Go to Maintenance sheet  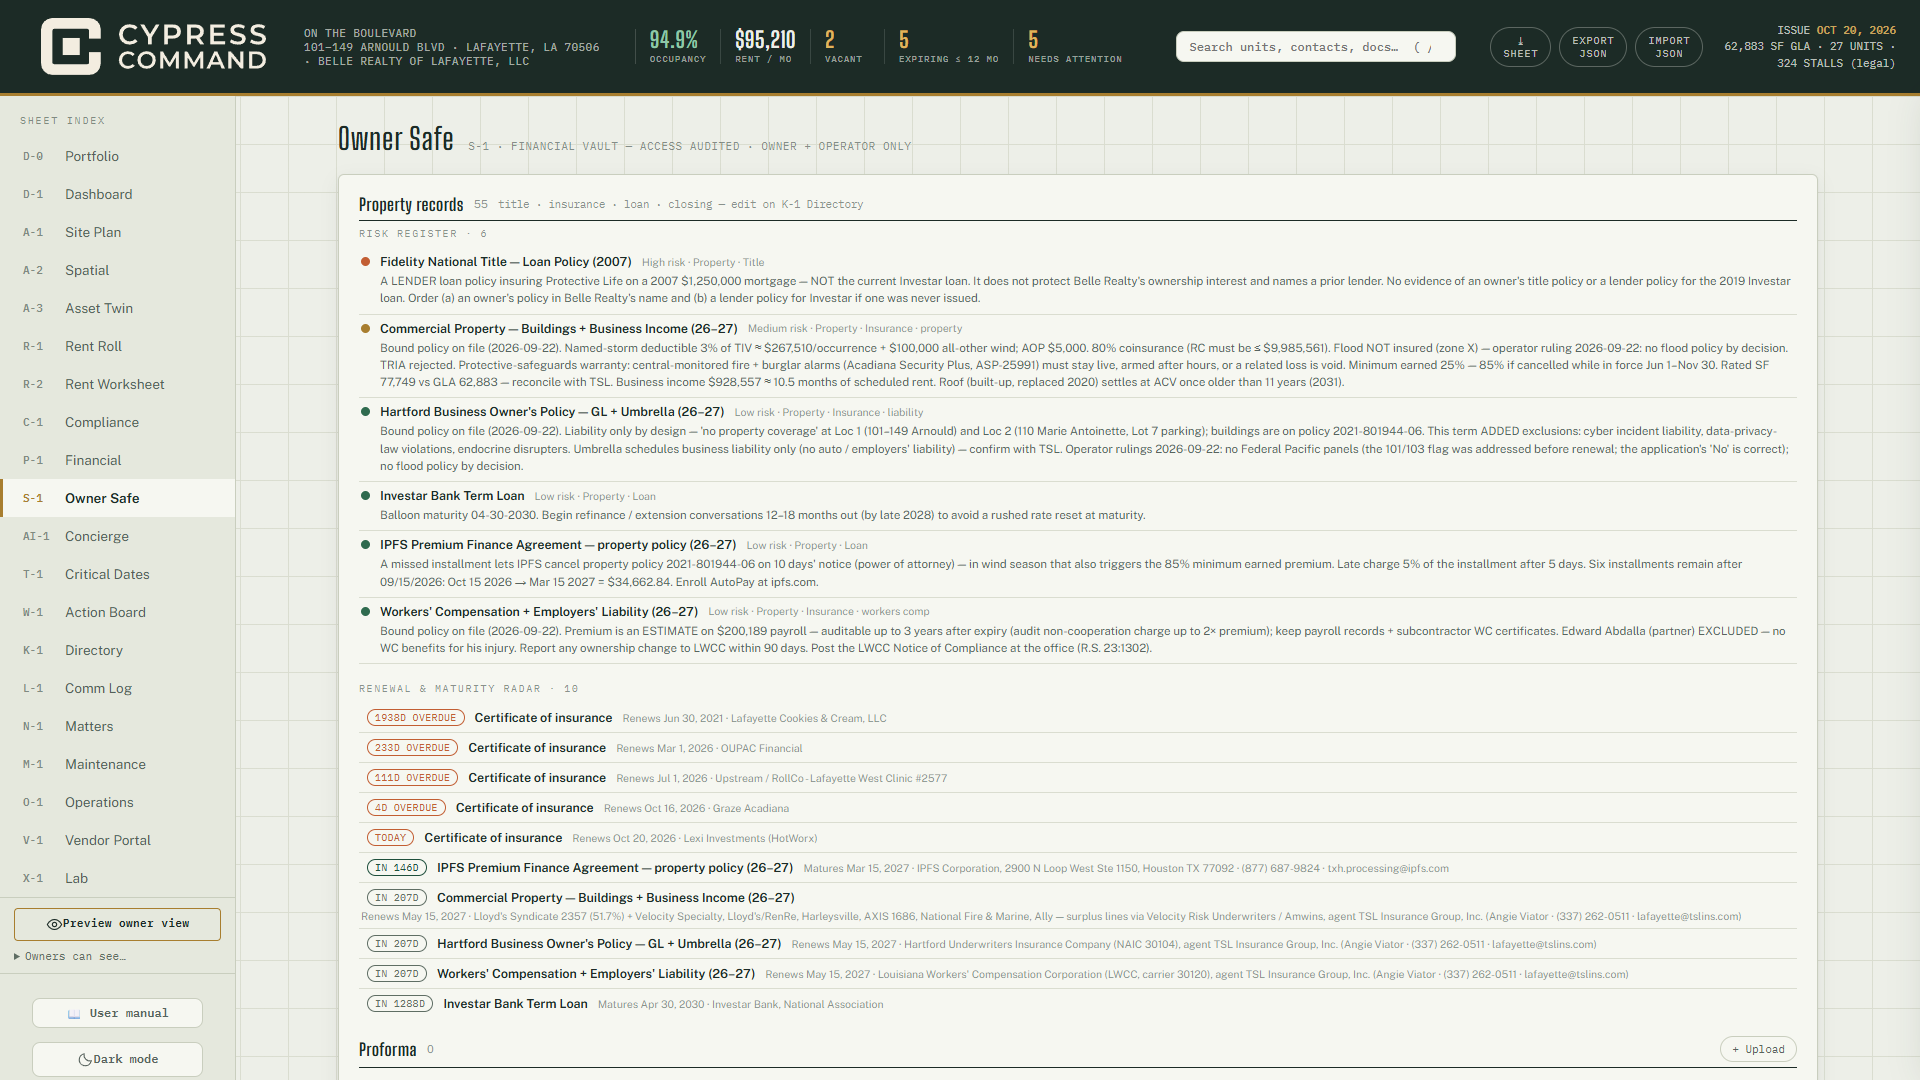click(118, 765)
